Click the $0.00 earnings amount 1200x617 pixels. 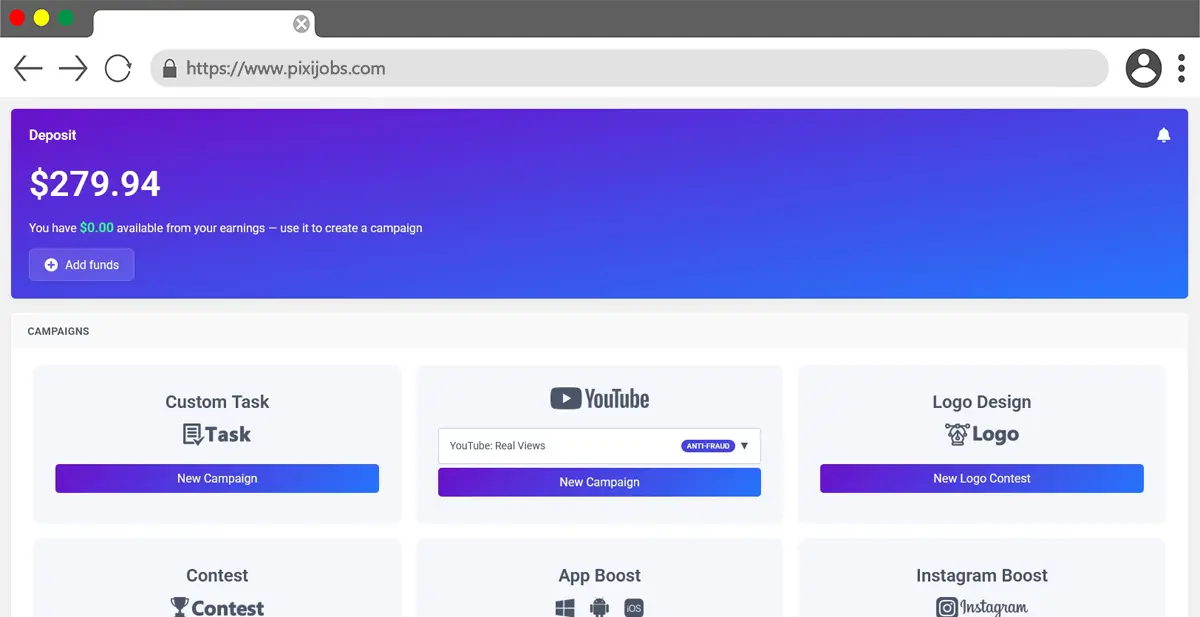(x=97, y=228)
